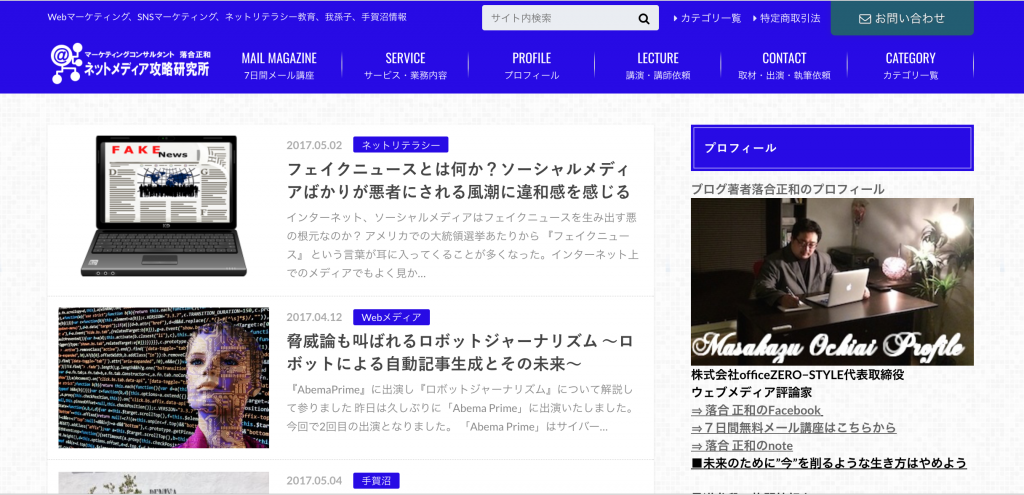Image resolution: width=1024 pixels, height=495 pixels.
Task: Click the envelope icon in お問い合わせ
Action: coord(865,18)
